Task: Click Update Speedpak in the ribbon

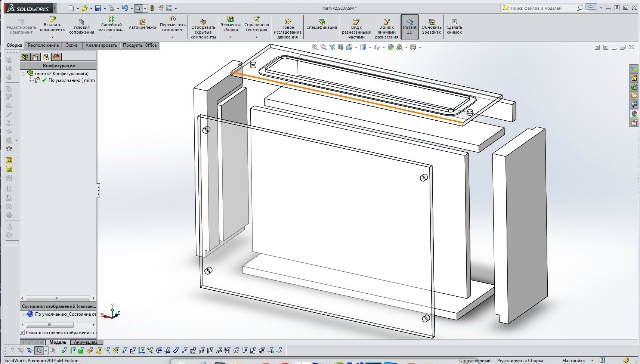Action: (431, 27)
